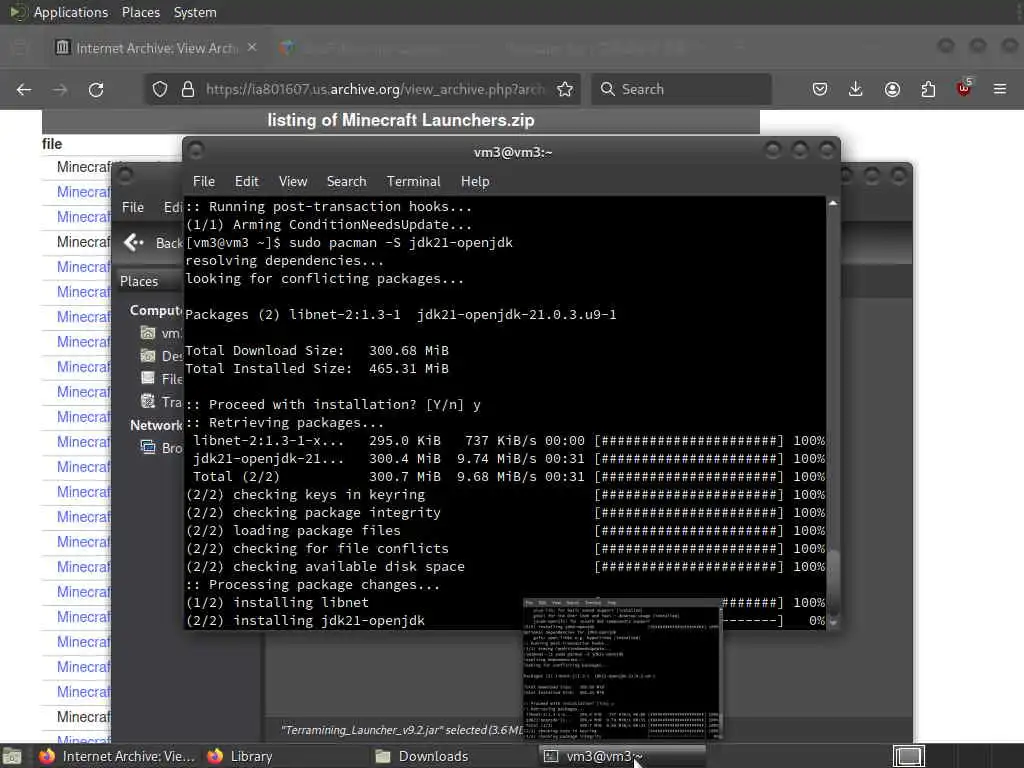Screen dimensions: 1024x768
Task: Open the Places menu in top panel
Action: pos(140,12)
